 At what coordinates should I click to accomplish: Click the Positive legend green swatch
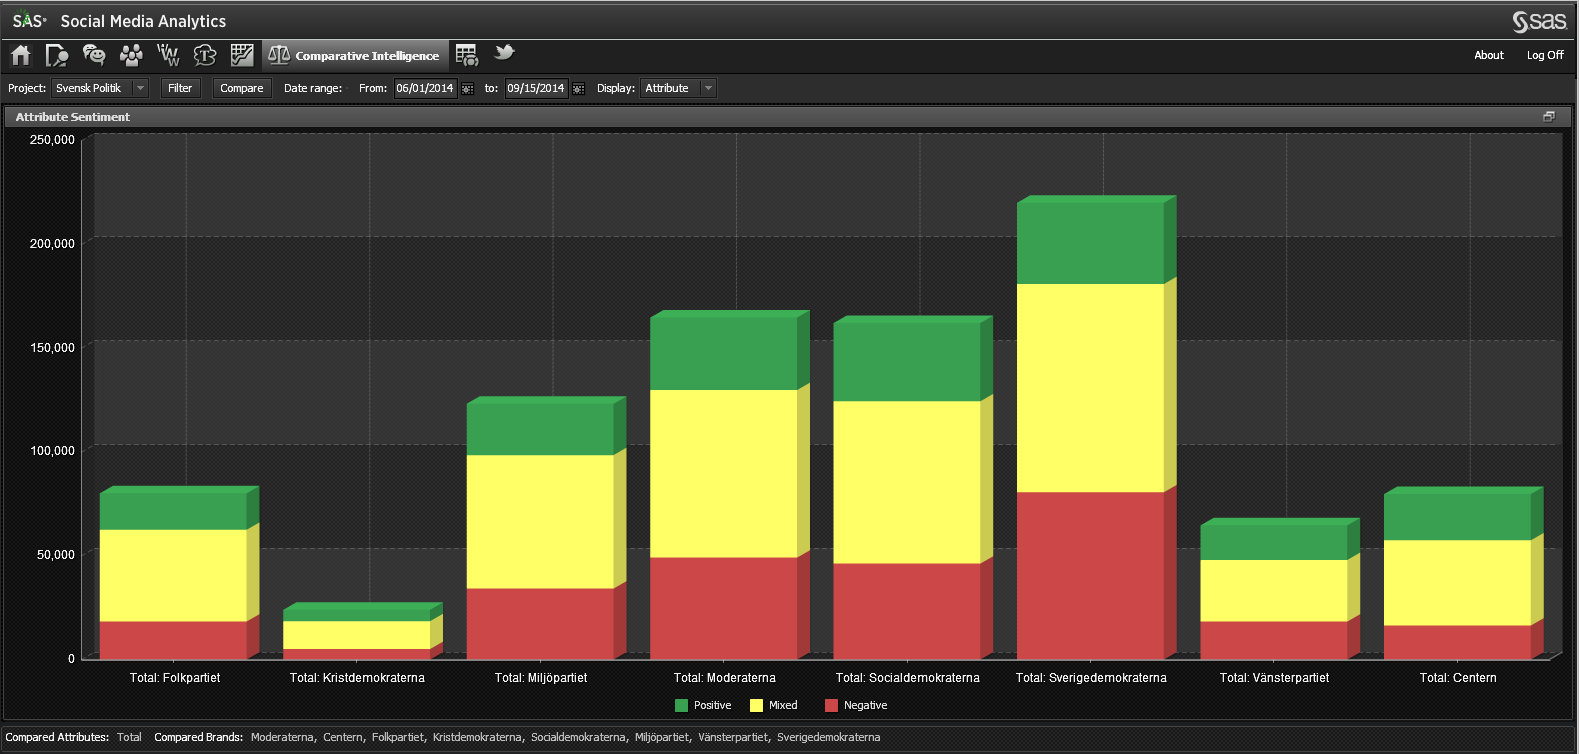[x=681, y=705]
